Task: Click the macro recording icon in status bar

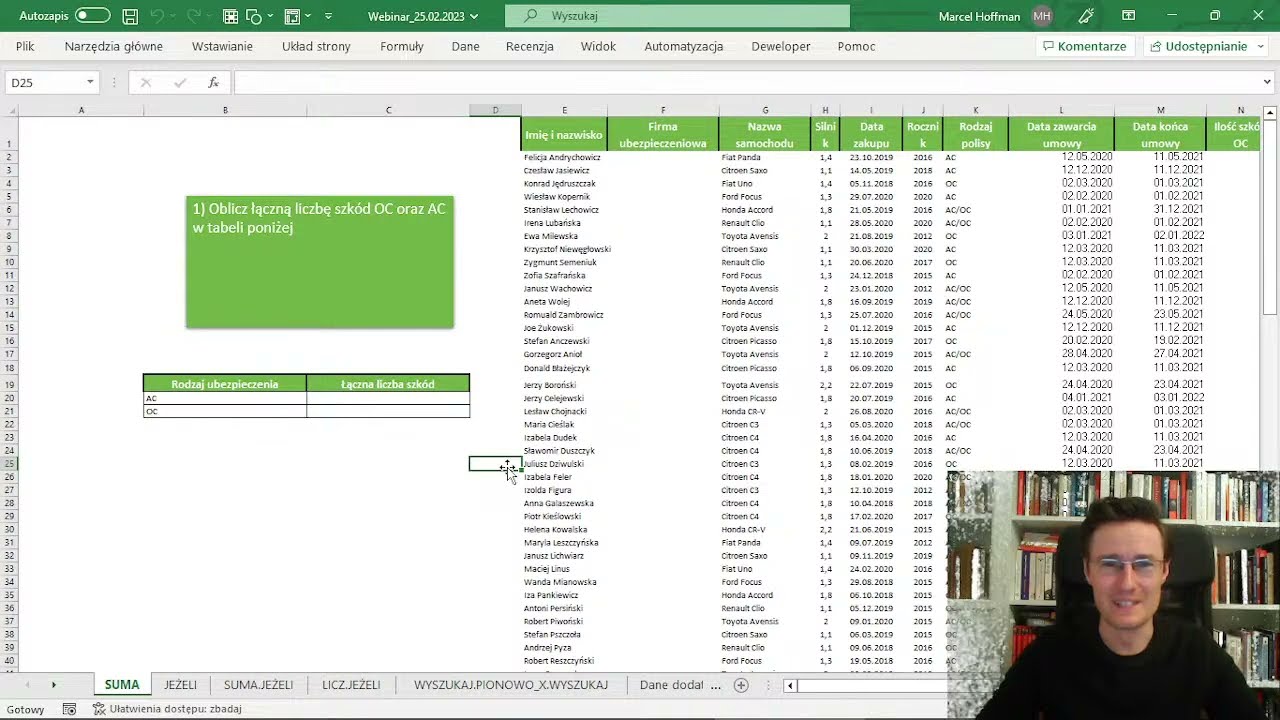Action: [69, 709]
